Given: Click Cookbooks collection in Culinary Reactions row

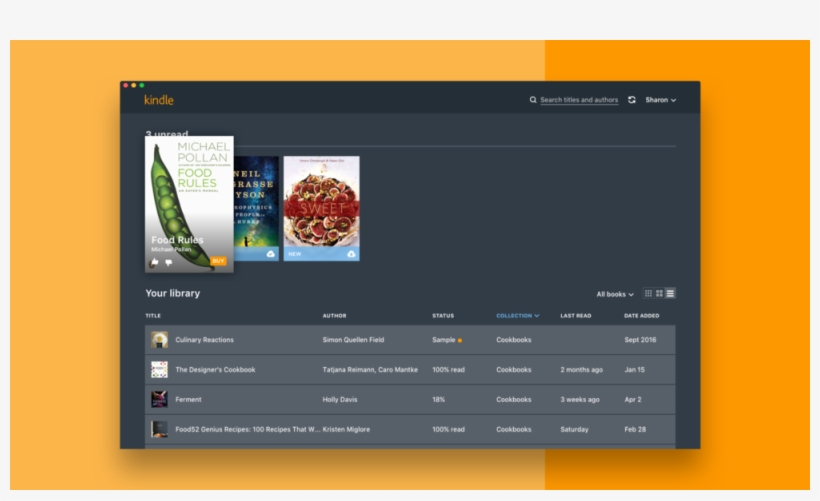Looking at the screenshot, I should coord(514,339).
